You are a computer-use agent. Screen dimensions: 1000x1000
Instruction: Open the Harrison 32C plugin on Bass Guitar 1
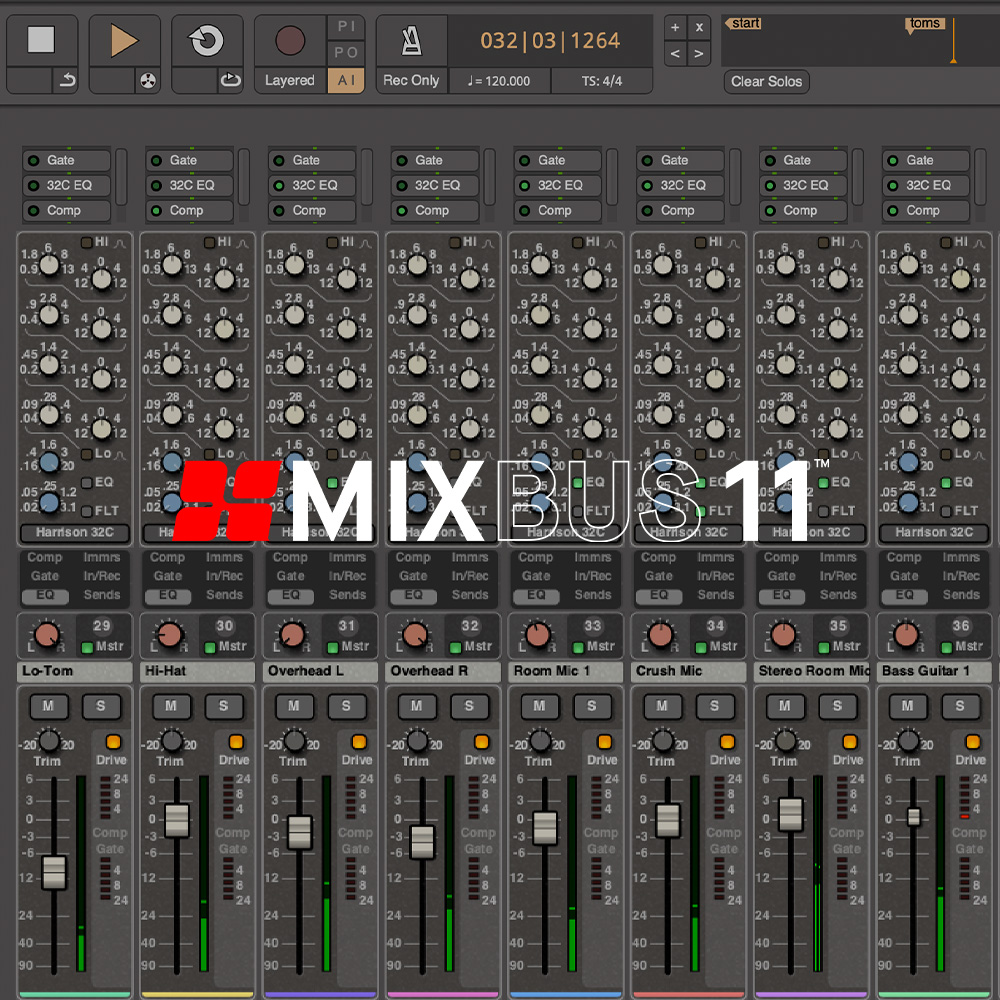pos(934,533)
